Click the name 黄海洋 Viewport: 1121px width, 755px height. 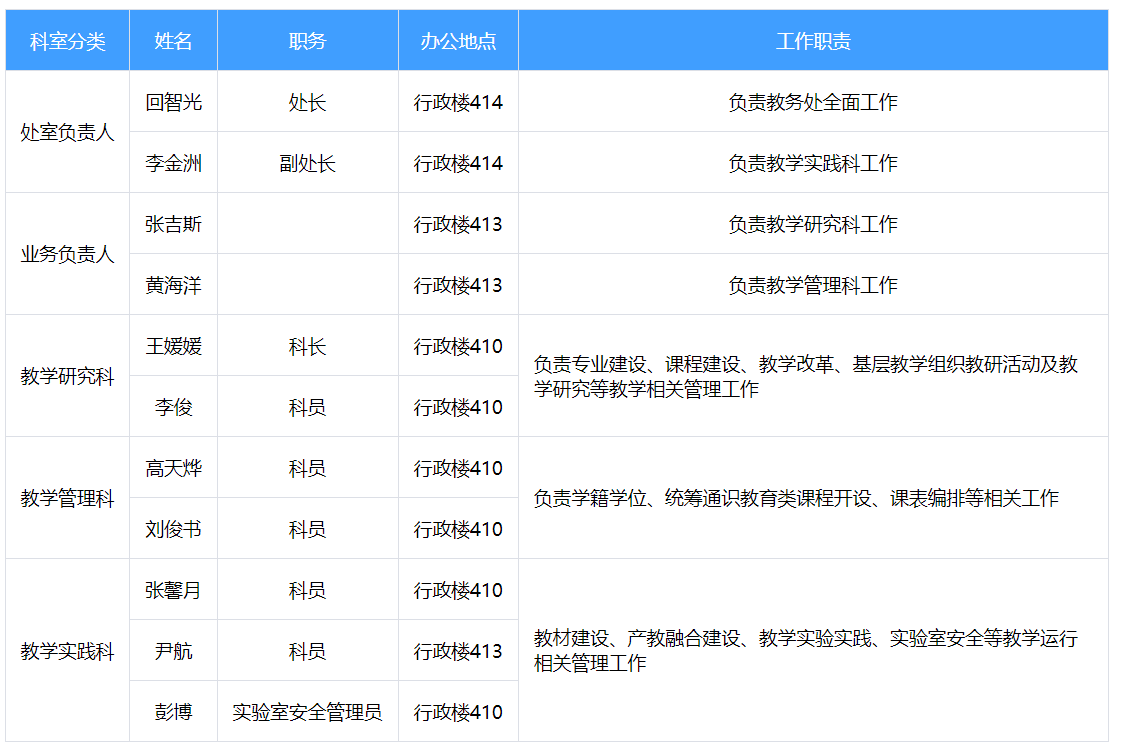[173, 285]
